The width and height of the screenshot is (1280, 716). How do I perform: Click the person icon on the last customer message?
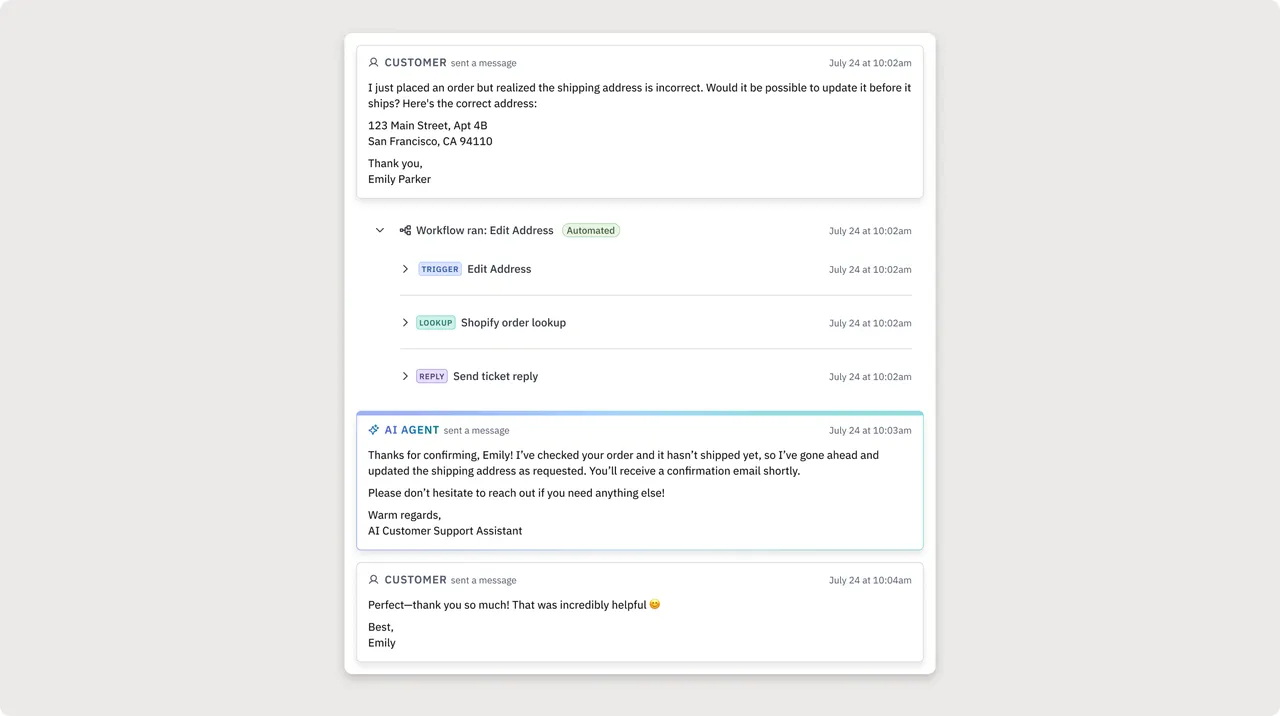pyautogui.click(x=374, y=580)
